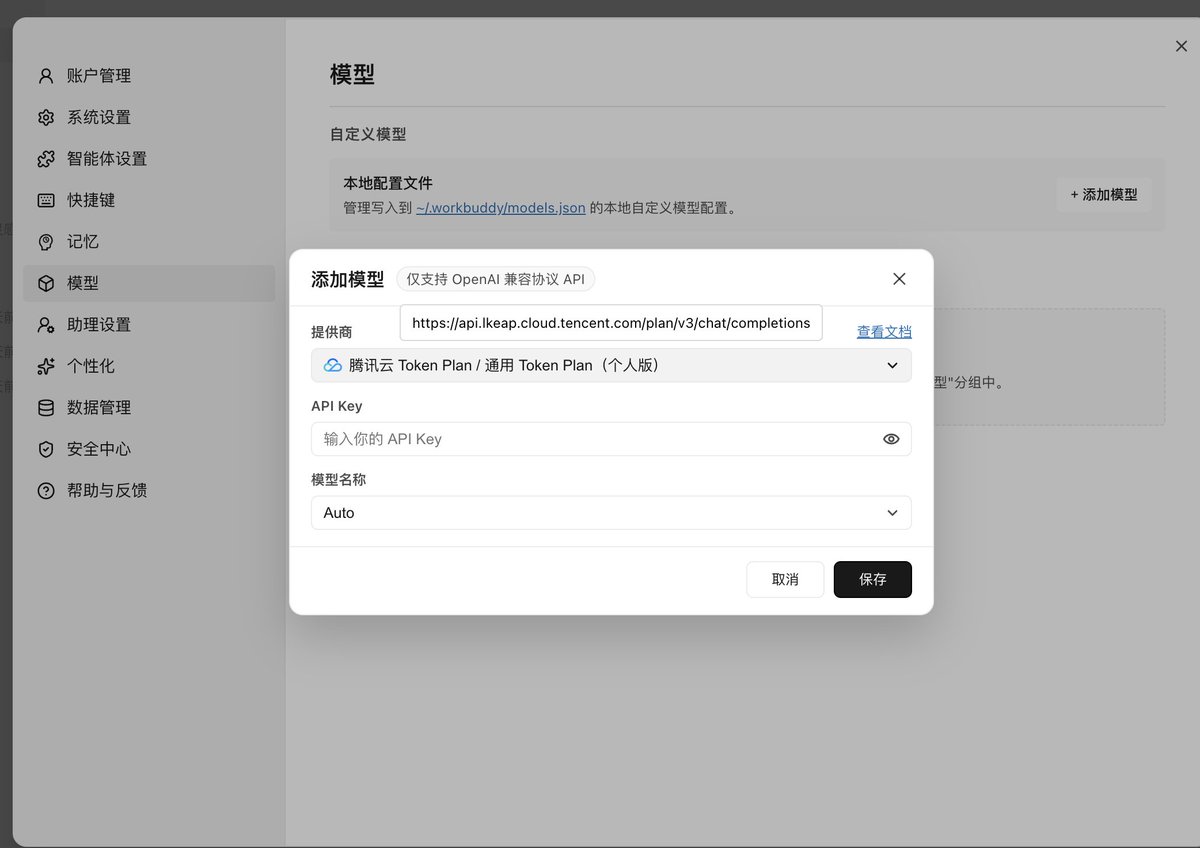This screenshot has width=1200, height=848.
Task: Toggle API Key visibility eye icon
Action: [x=891, y=439]
